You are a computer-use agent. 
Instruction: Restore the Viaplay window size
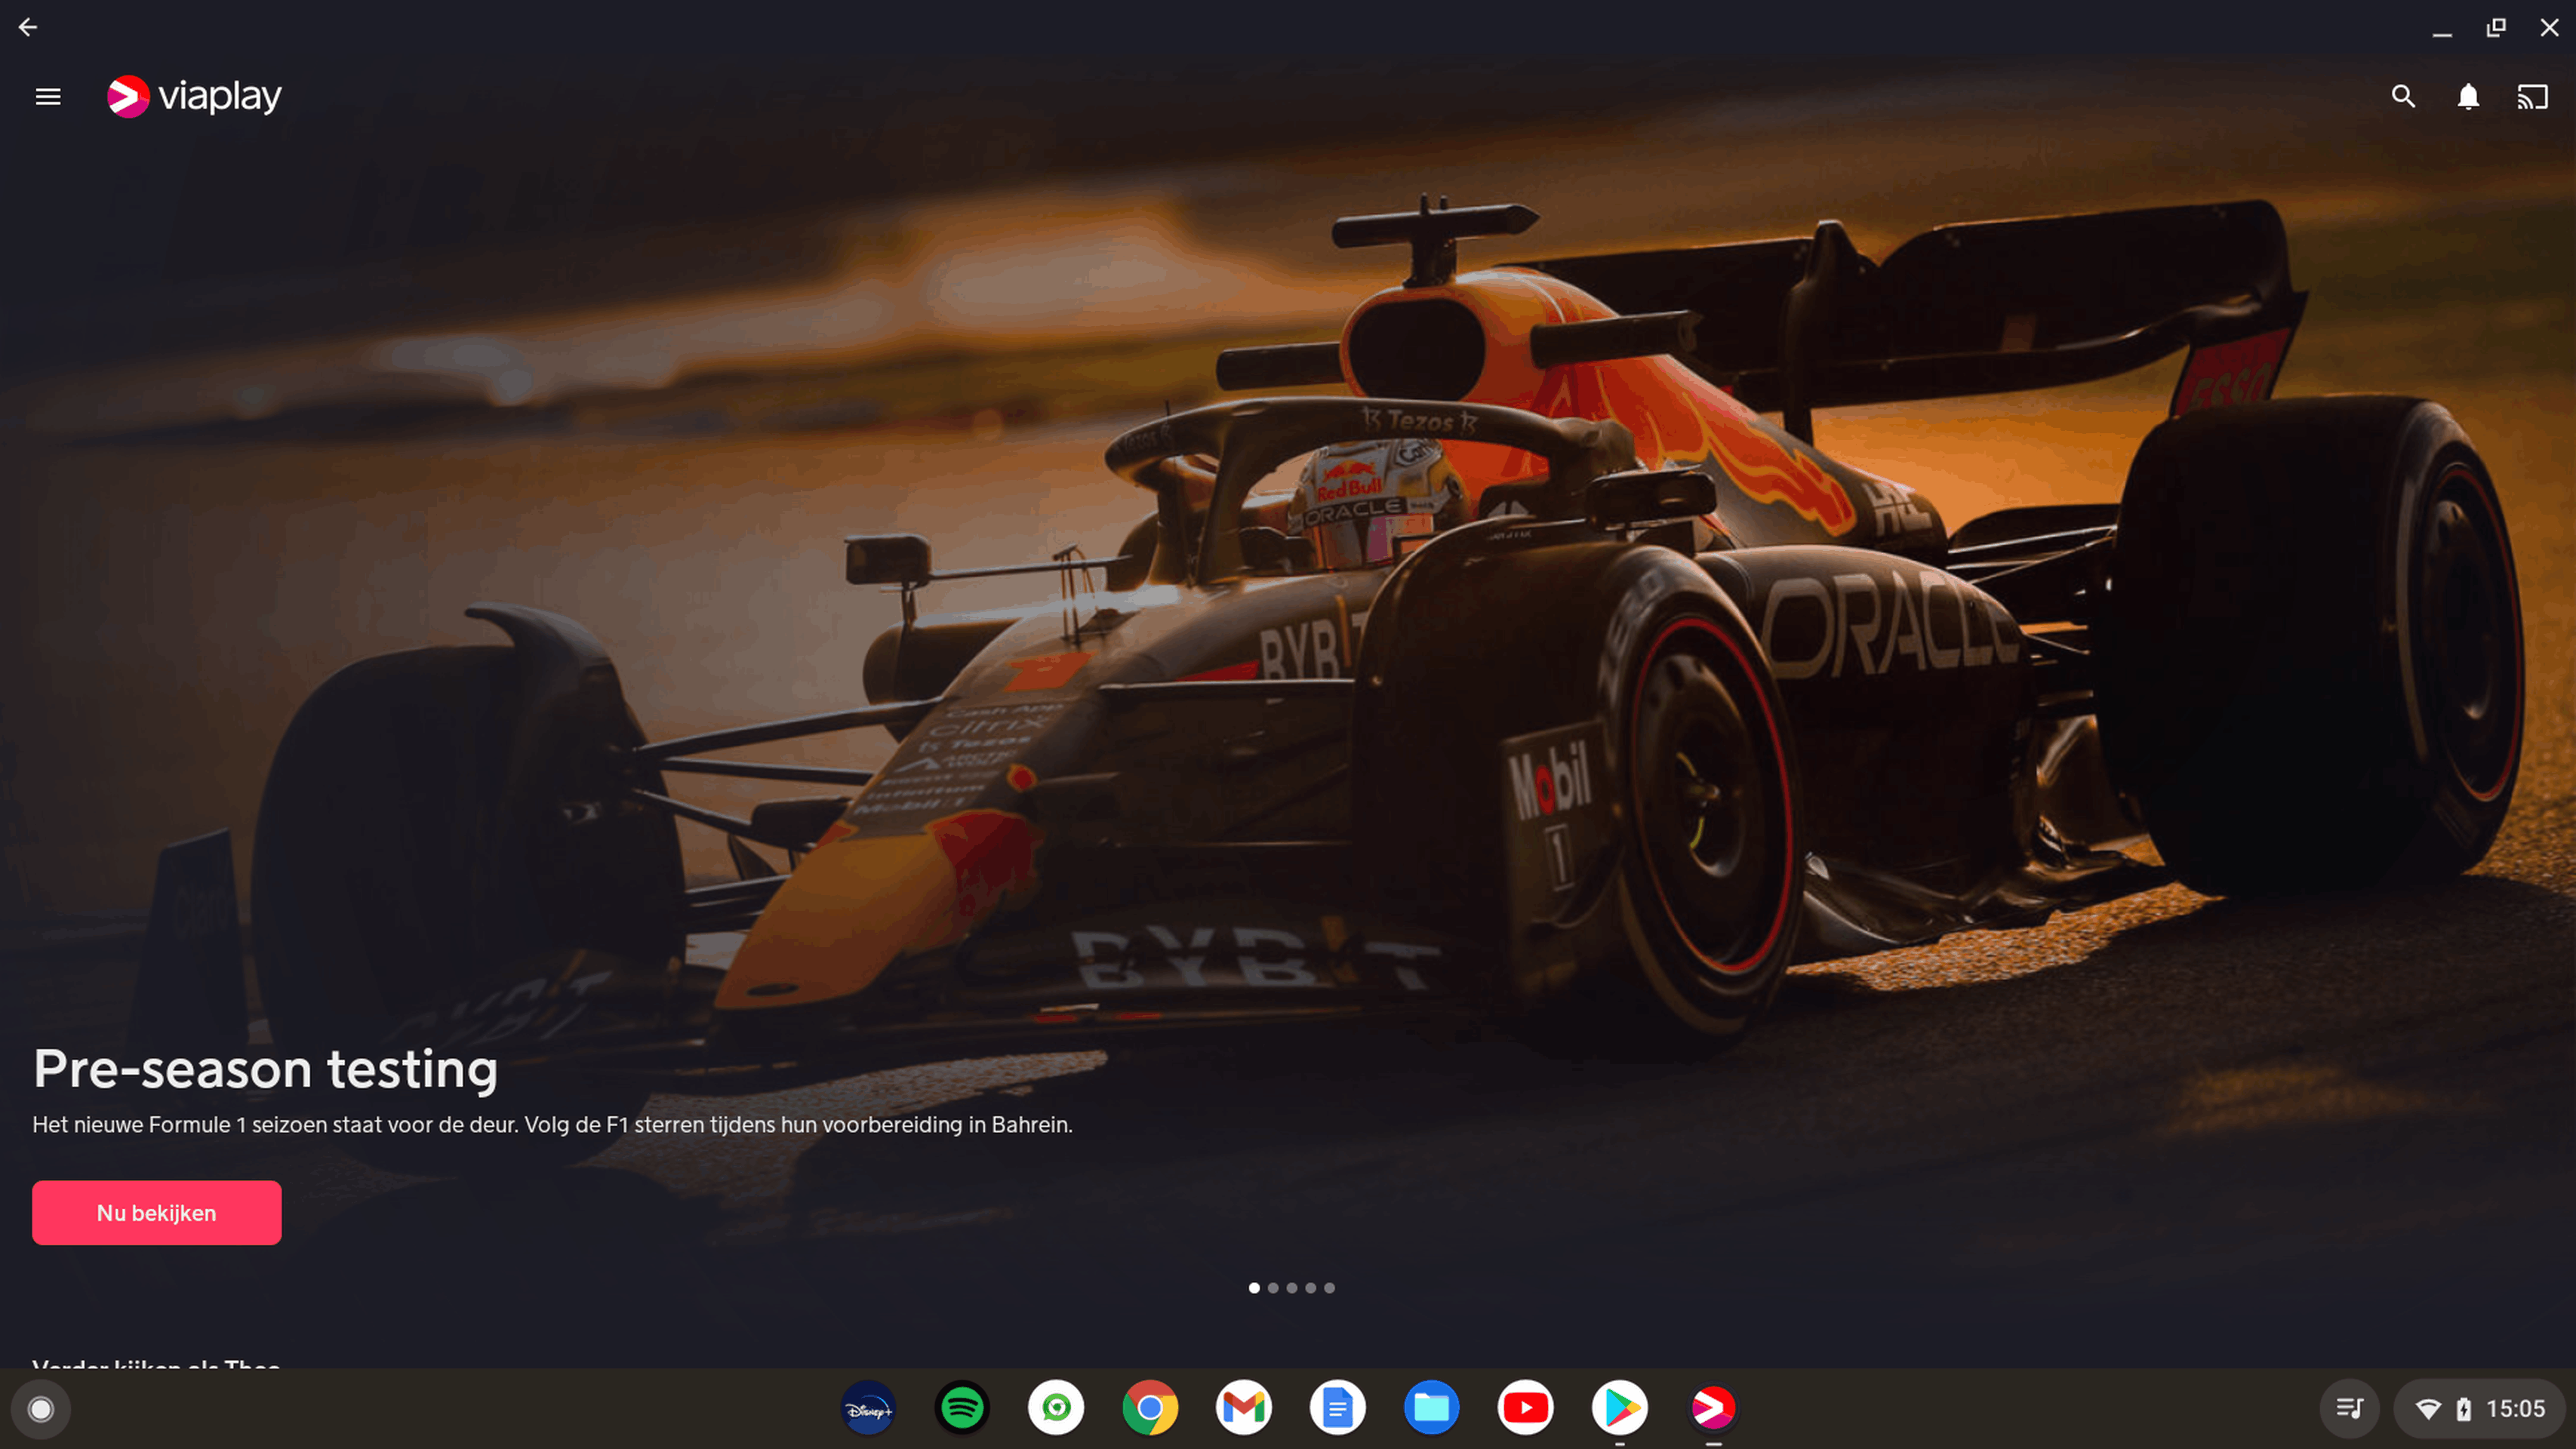click(x=2496, y=28)
